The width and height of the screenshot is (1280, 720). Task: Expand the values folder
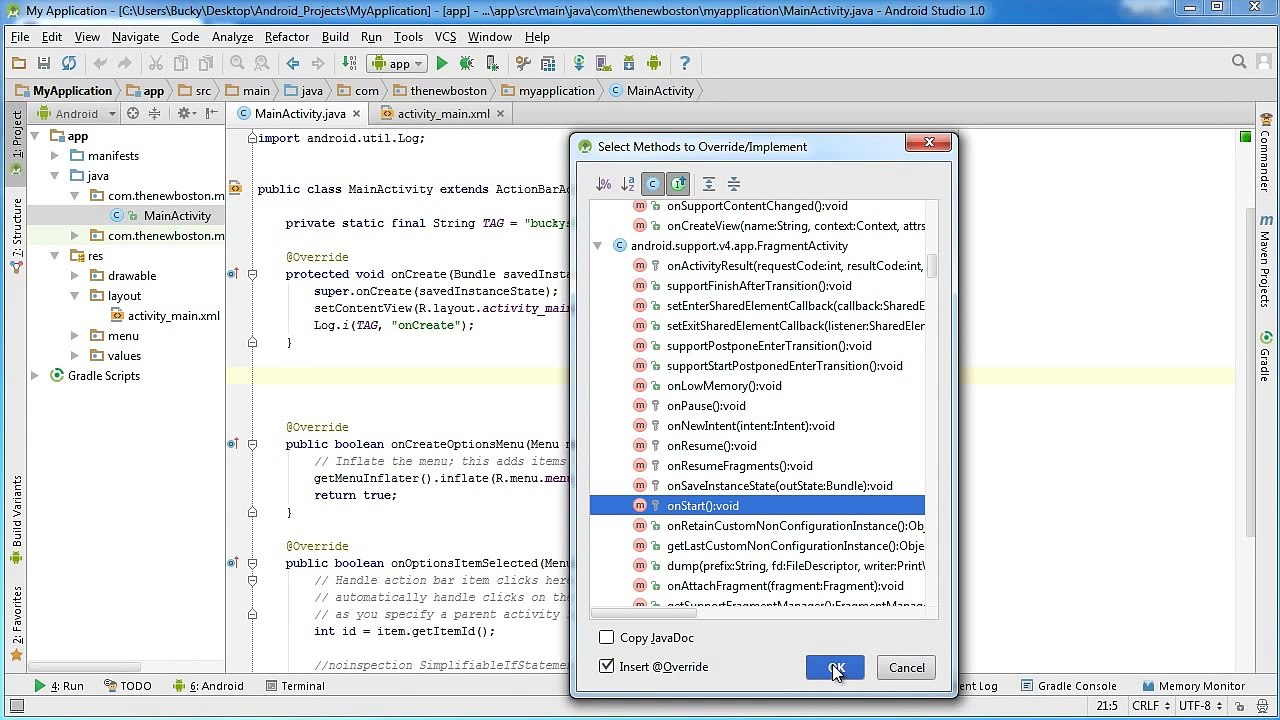[75, 356]
